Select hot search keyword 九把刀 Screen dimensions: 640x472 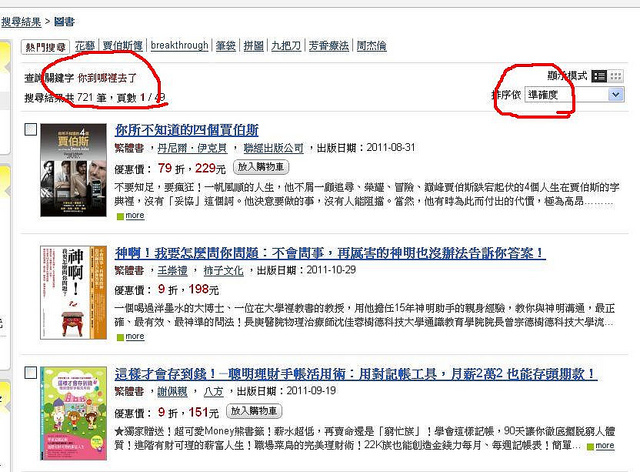pos(286,45)
